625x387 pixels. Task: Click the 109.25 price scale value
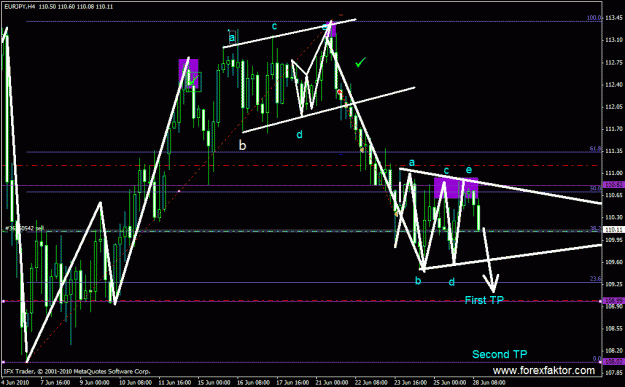point(614,284)
